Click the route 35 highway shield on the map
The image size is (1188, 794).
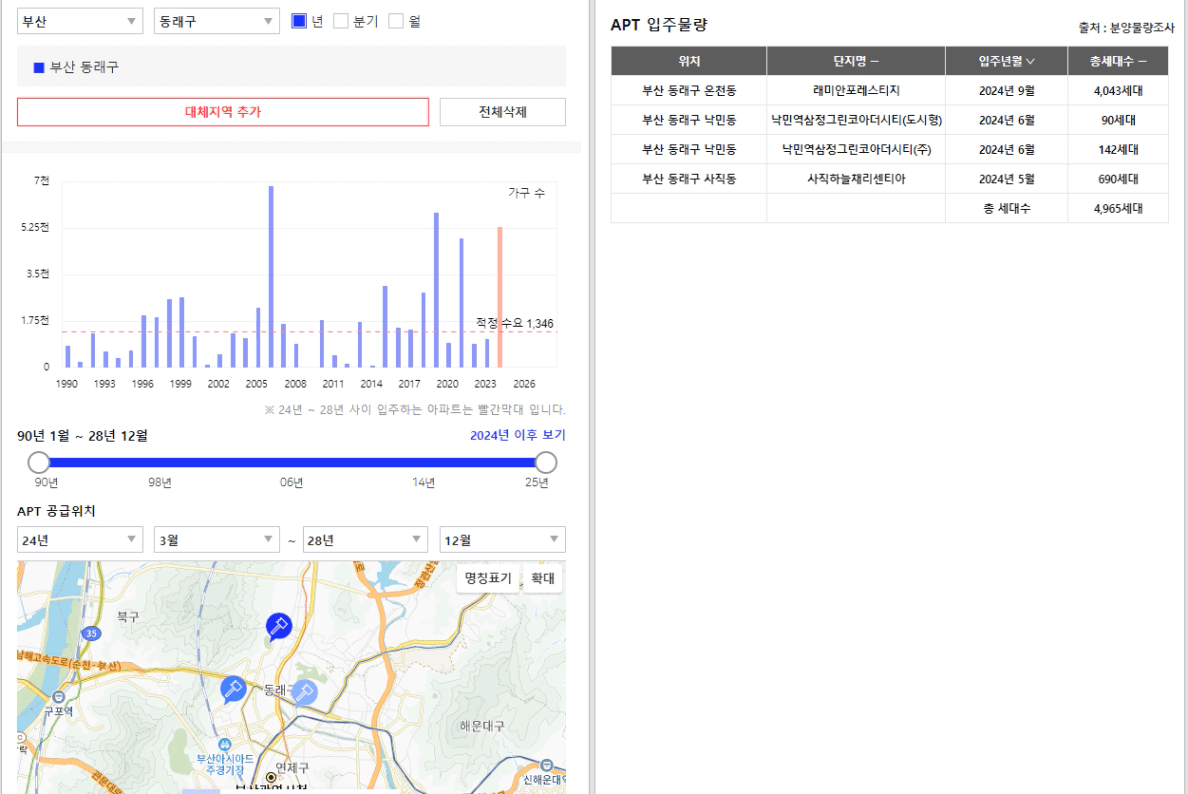coord(92,633)
